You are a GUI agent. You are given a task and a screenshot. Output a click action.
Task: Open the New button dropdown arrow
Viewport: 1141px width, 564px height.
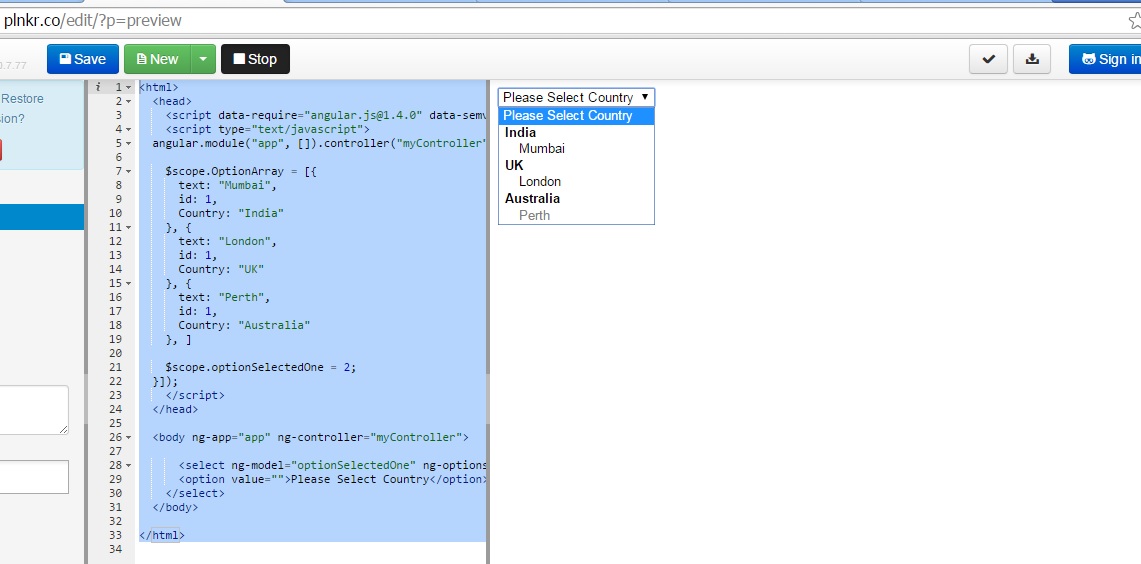point(203,59)
